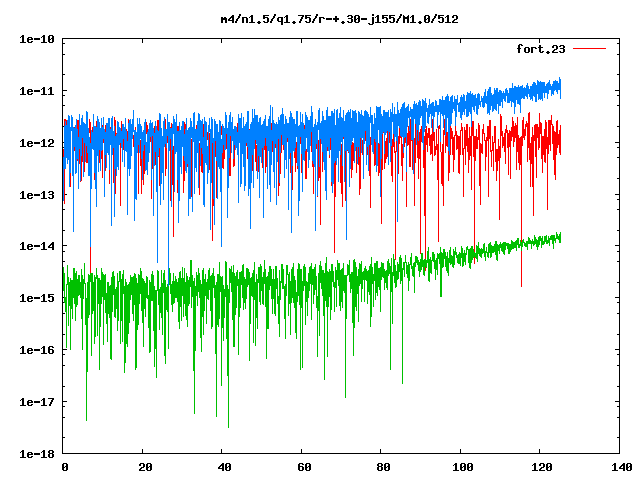
Task: Click the plot title m4/n1.5/q1.75/r-+.30-j155/M1.0/512
Action: 340,19
